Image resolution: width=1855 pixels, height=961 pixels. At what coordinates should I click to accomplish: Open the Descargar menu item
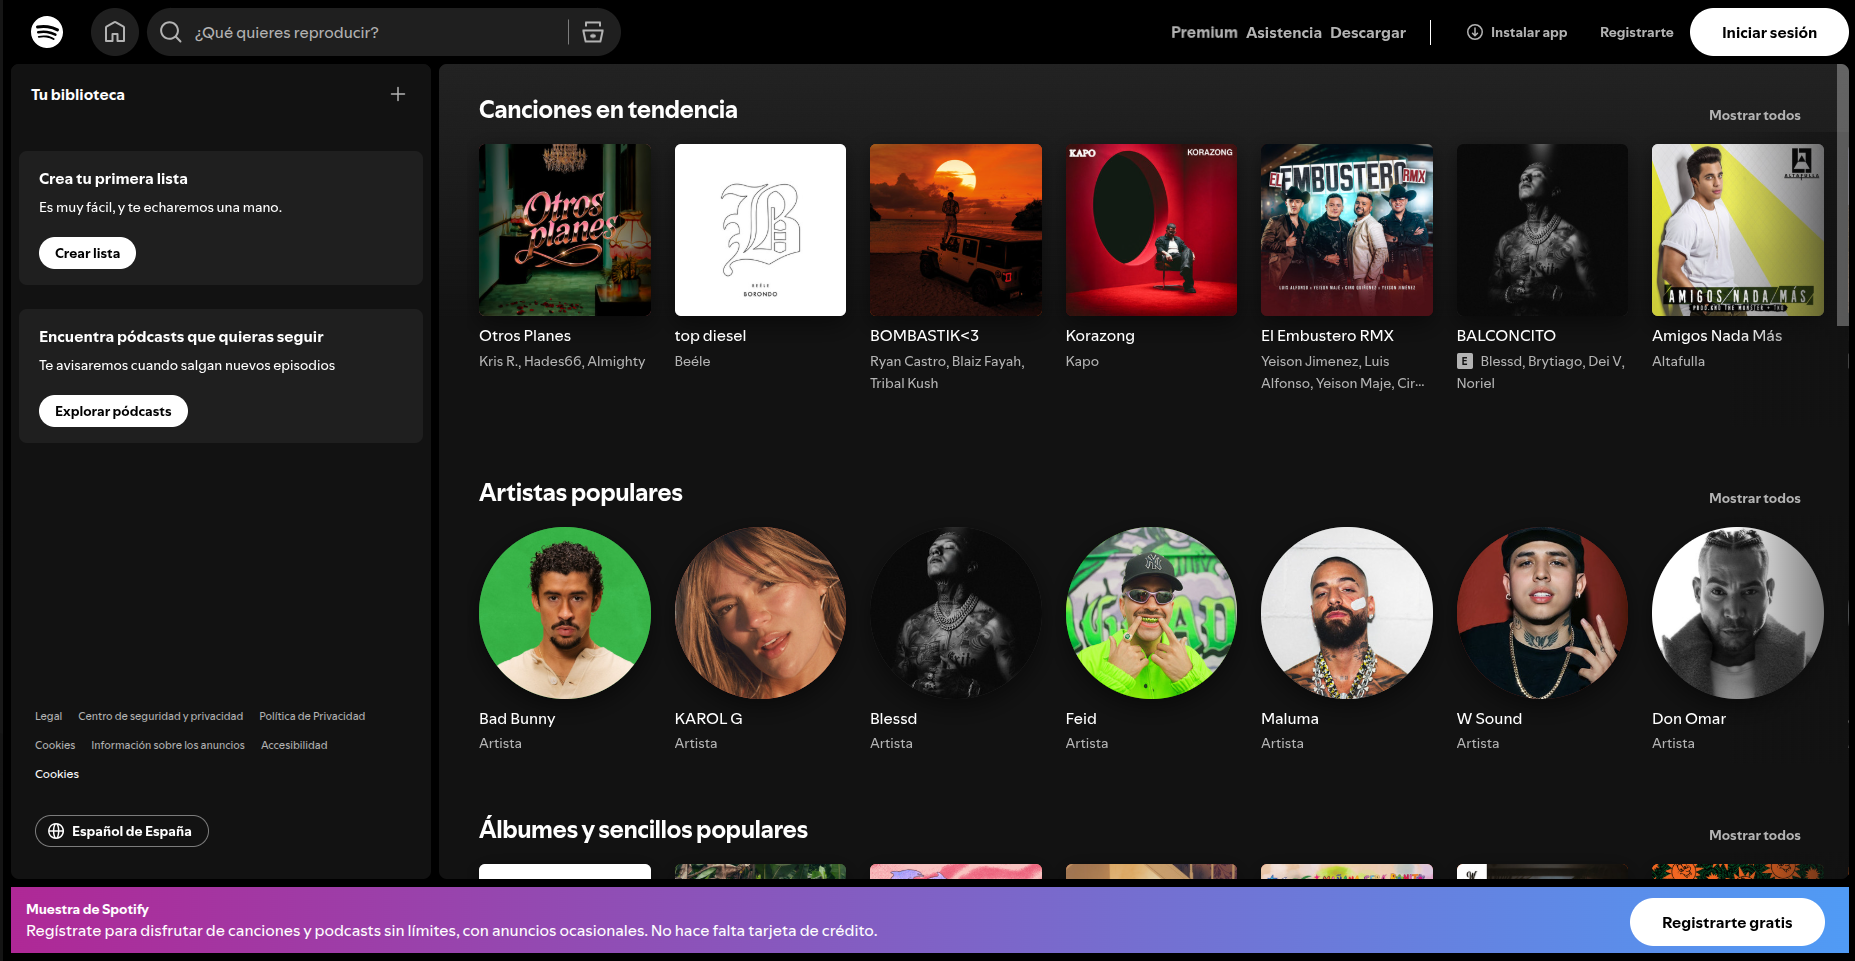1367,32
